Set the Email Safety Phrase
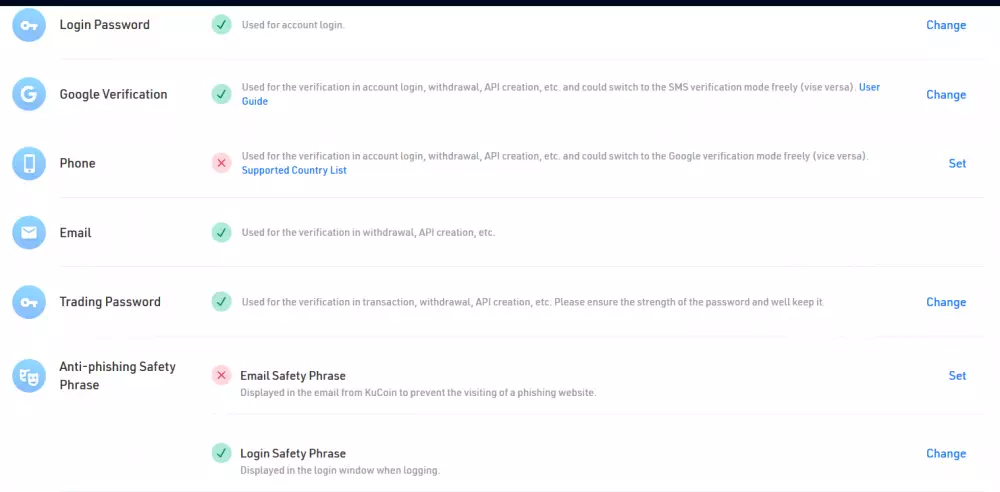The height and width of the screenshot is (492, 1000). click(x=957, y=376)
